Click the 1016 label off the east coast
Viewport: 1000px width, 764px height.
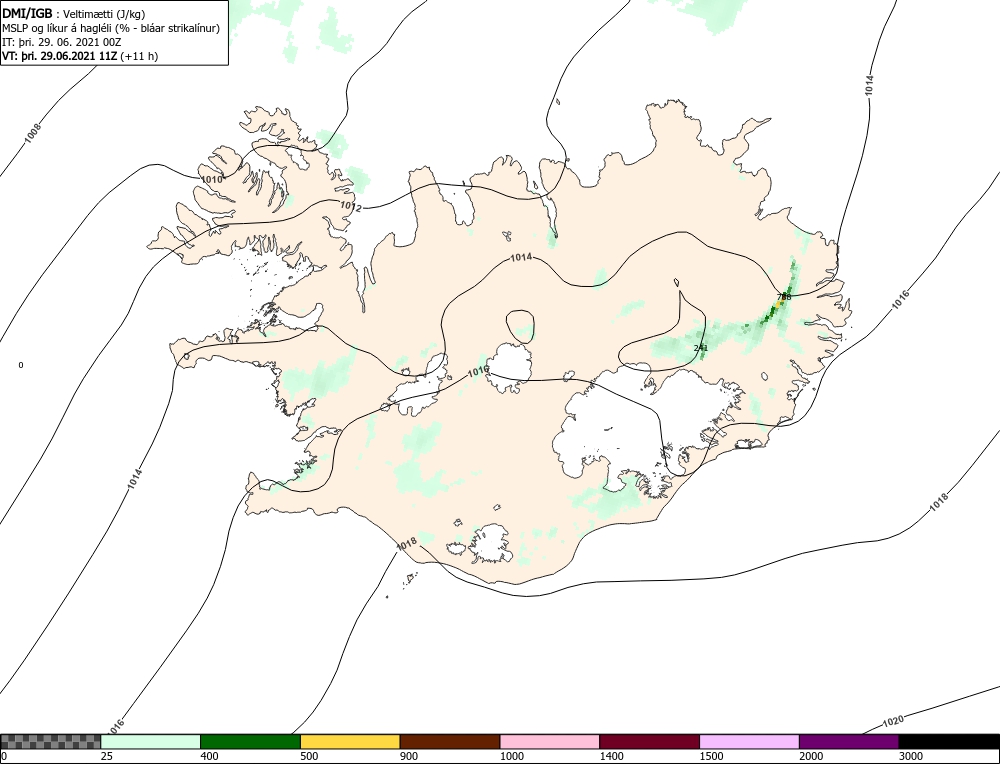pos(901,300)
